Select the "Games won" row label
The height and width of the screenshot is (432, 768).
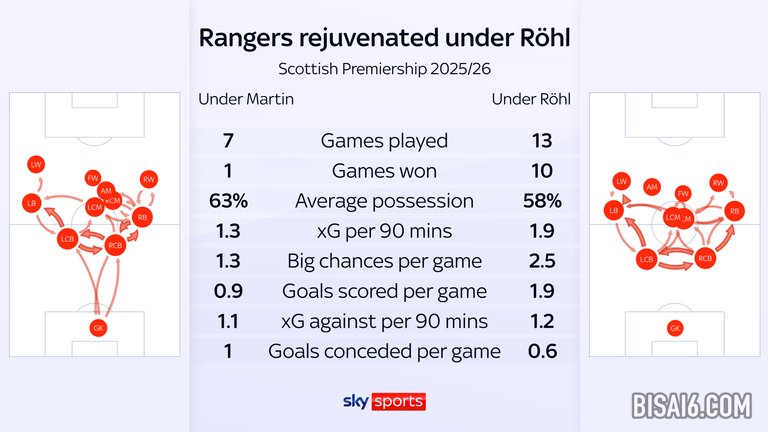(x=383, y=170)
